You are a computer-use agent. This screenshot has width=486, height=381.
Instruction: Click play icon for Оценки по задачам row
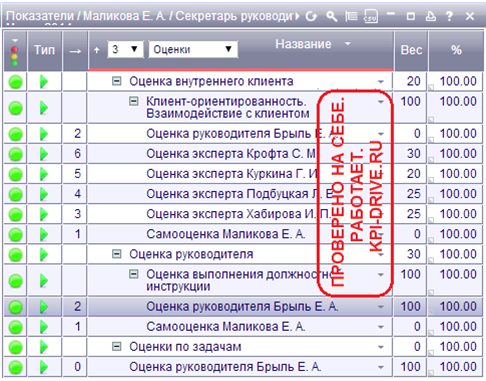point(44,347)
